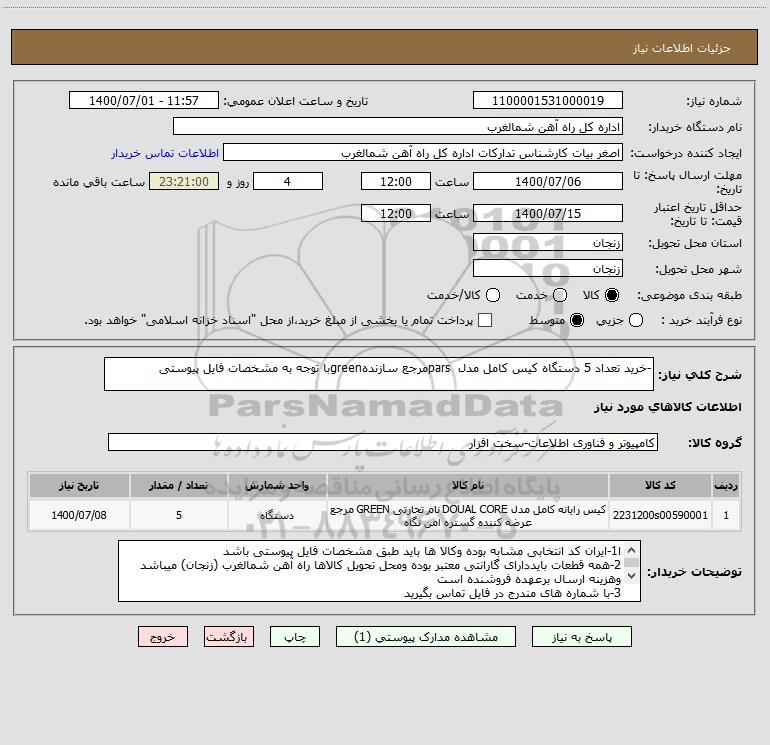Click the کد کالا column header

[x=660, y=485]
